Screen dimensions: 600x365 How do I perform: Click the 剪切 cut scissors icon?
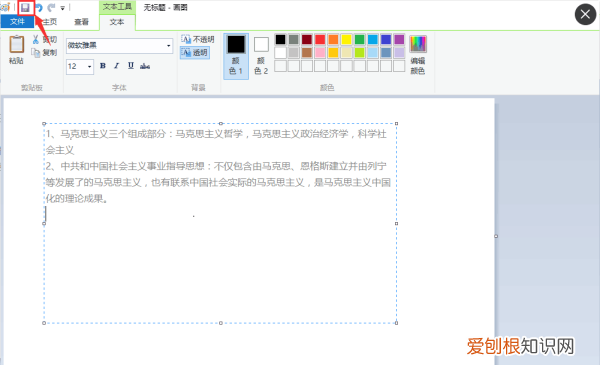[x=36, y=39]
